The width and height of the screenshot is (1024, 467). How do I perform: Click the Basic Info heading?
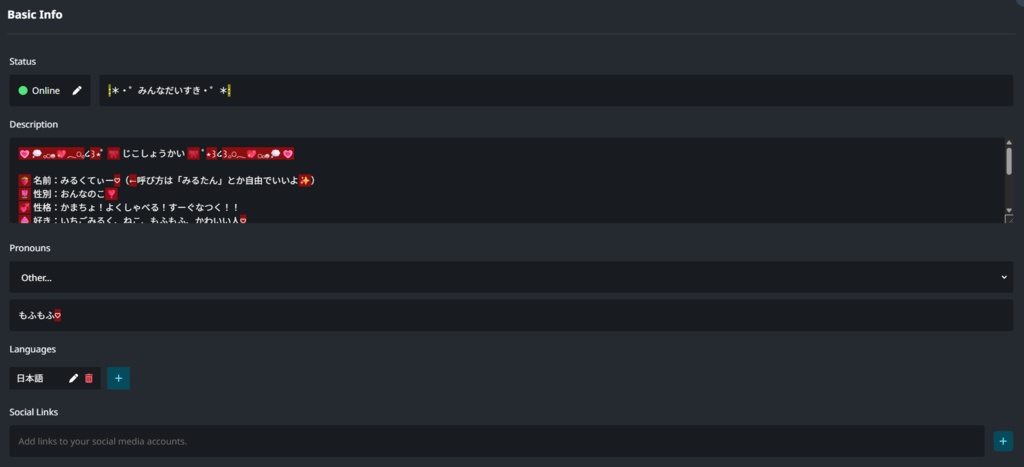click(35, 15)
